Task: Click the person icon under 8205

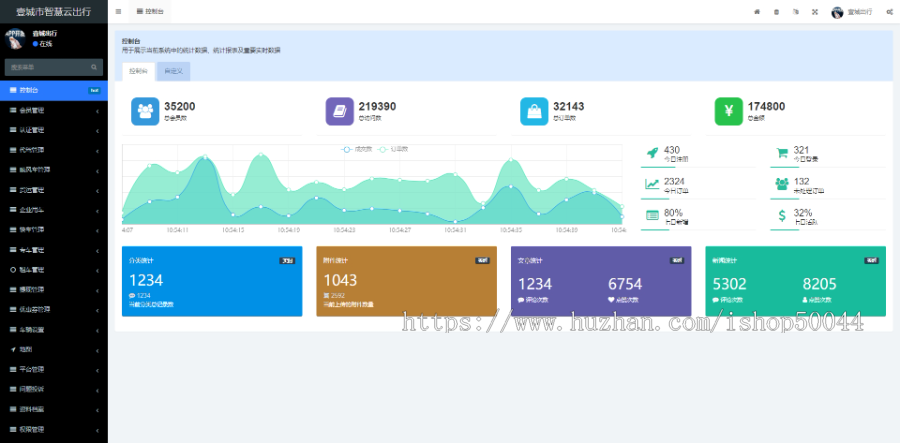Action: [805, 300]
